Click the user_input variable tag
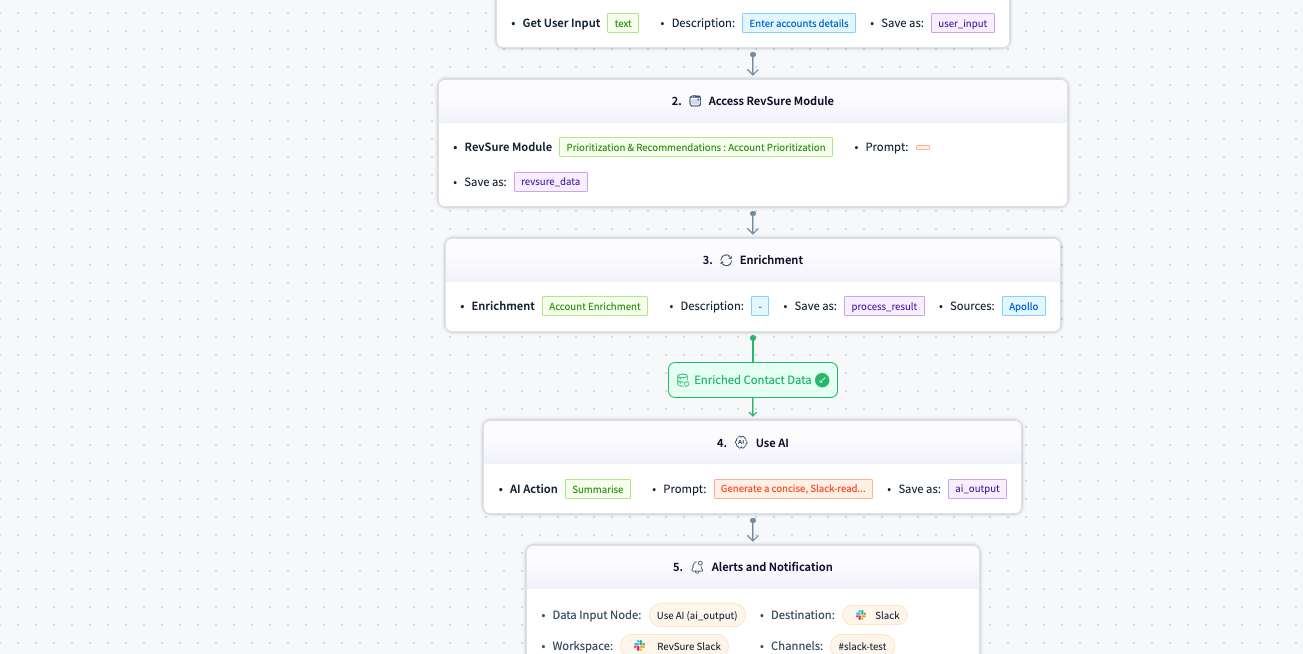 (x=963, y=23)
